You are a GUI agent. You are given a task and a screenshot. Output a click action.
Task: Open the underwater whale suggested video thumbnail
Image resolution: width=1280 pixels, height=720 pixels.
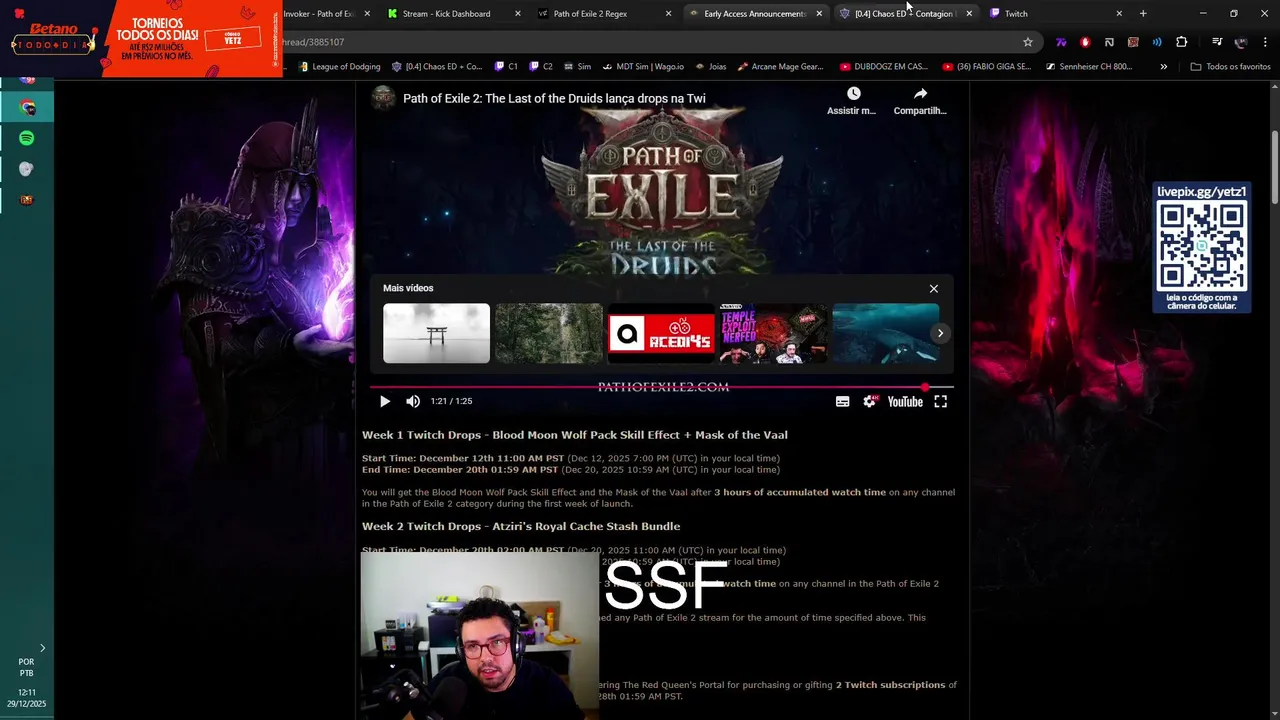tap(886, 333)
